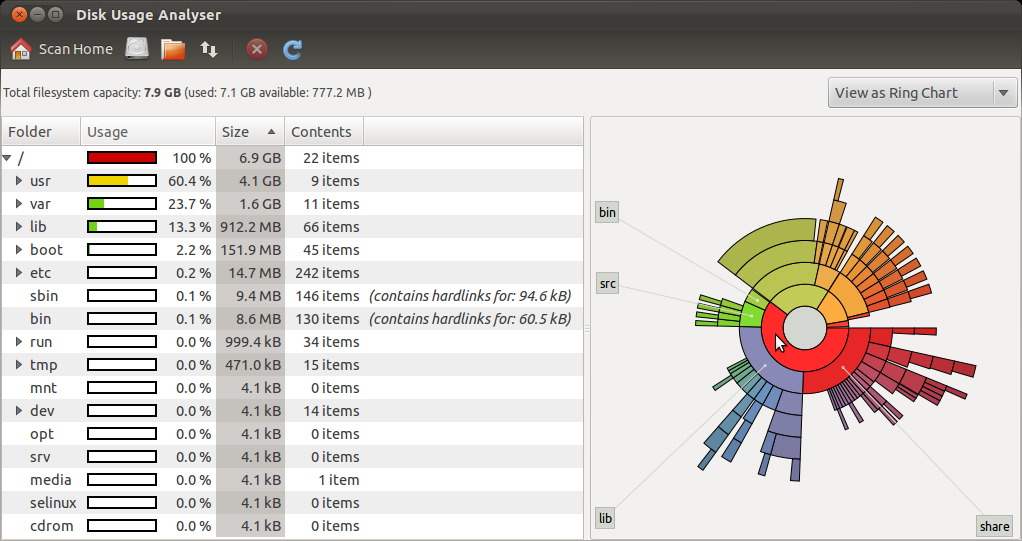Click the scan folder icon
Viewport: 1022px width, 541px height.
173,49
